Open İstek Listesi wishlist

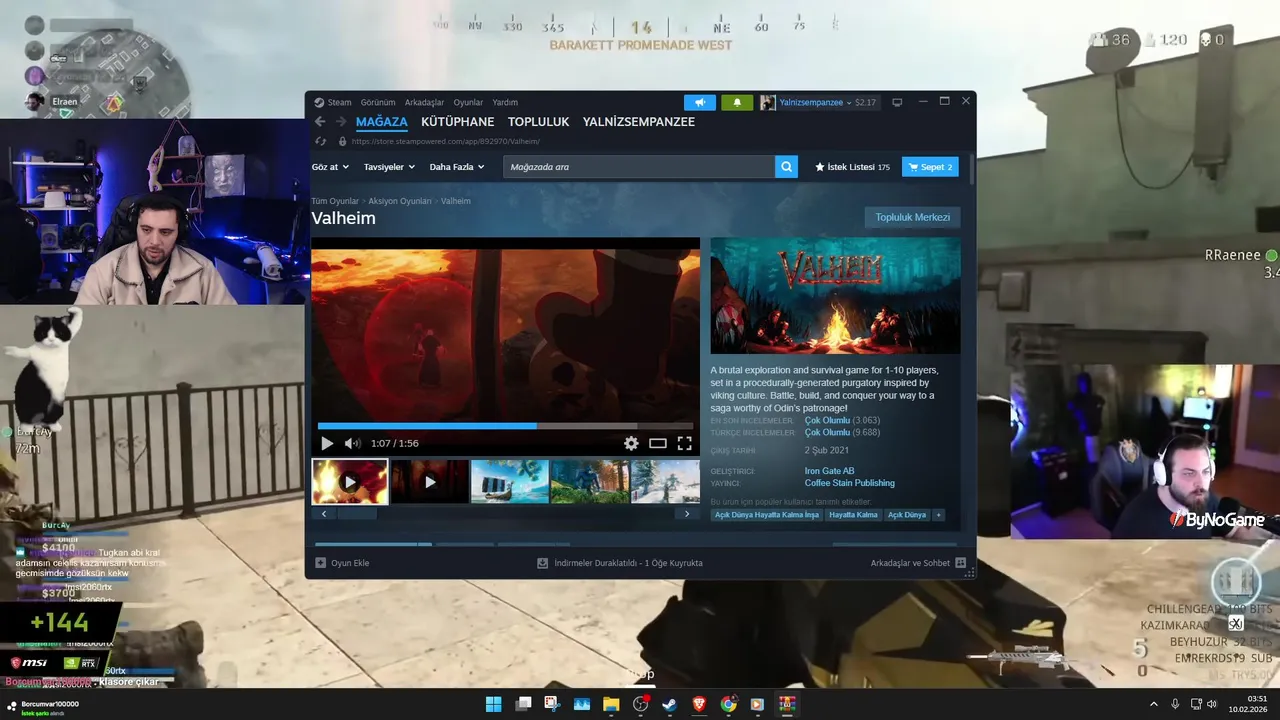point(852,167)
